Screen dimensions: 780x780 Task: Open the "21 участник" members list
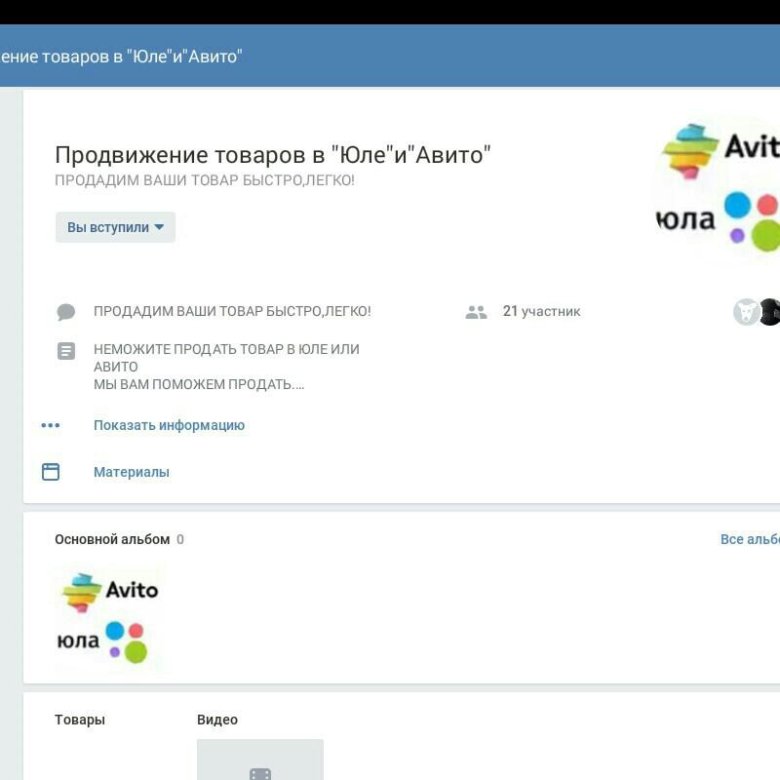(541, 312)
